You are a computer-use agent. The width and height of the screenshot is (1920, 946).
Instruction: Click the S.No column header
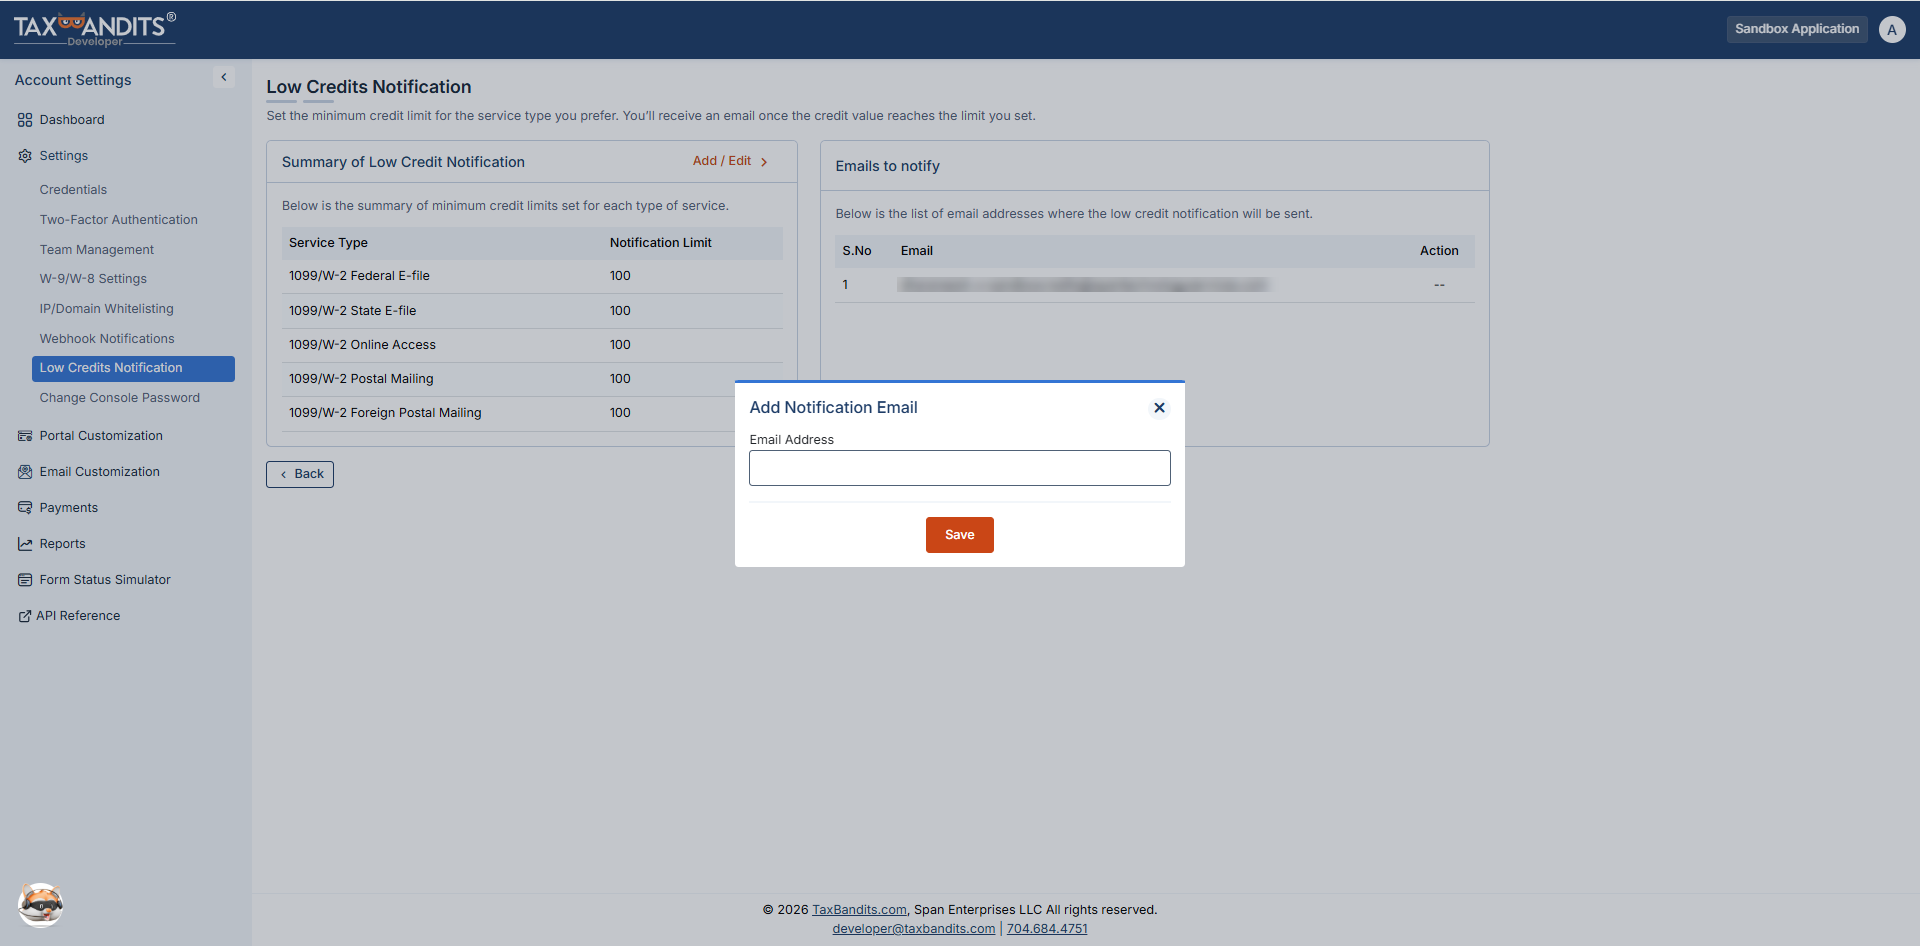pos(856,251)
